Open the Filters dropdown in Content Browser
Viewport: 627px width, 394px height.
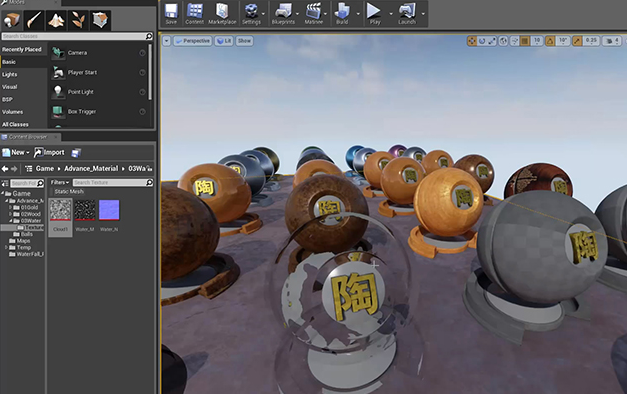click(x=60, y=182)
